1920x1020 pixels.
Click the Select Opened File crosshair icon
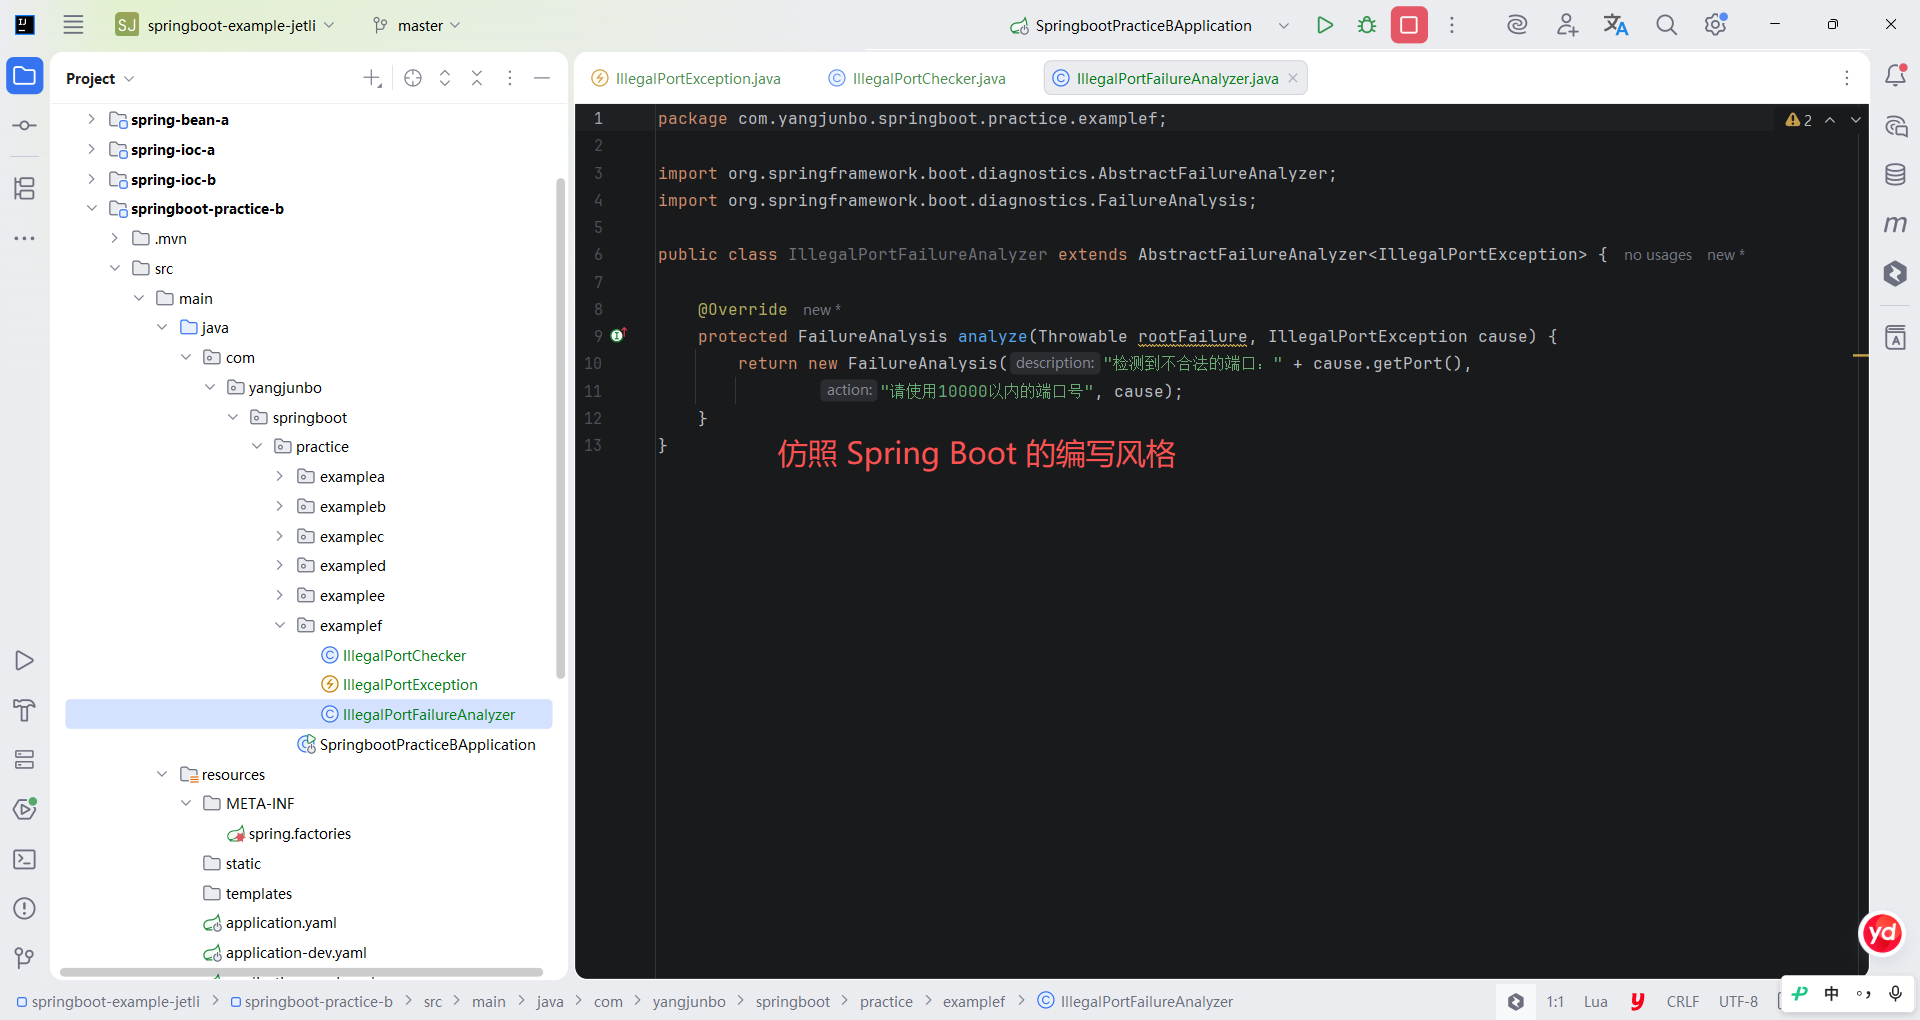point(413,78)
